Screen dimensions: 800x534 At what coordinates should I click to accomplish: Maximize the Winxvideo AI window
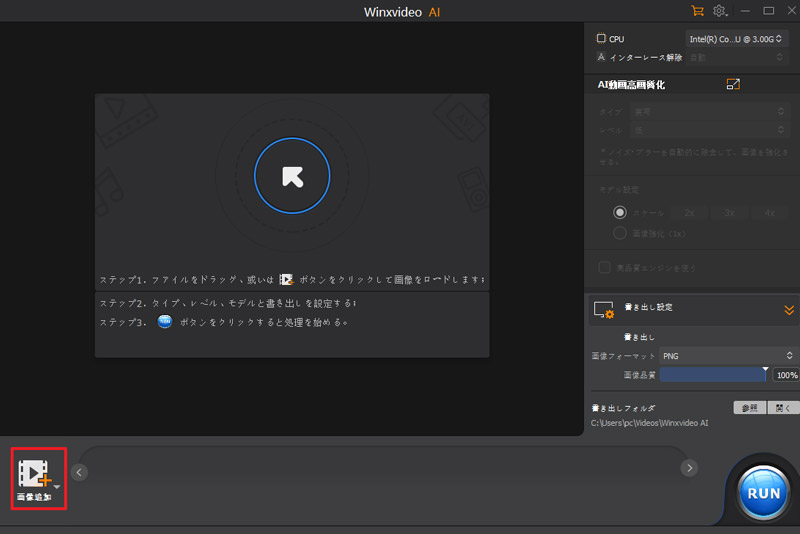pyautogui.click(x=768, y=11)
